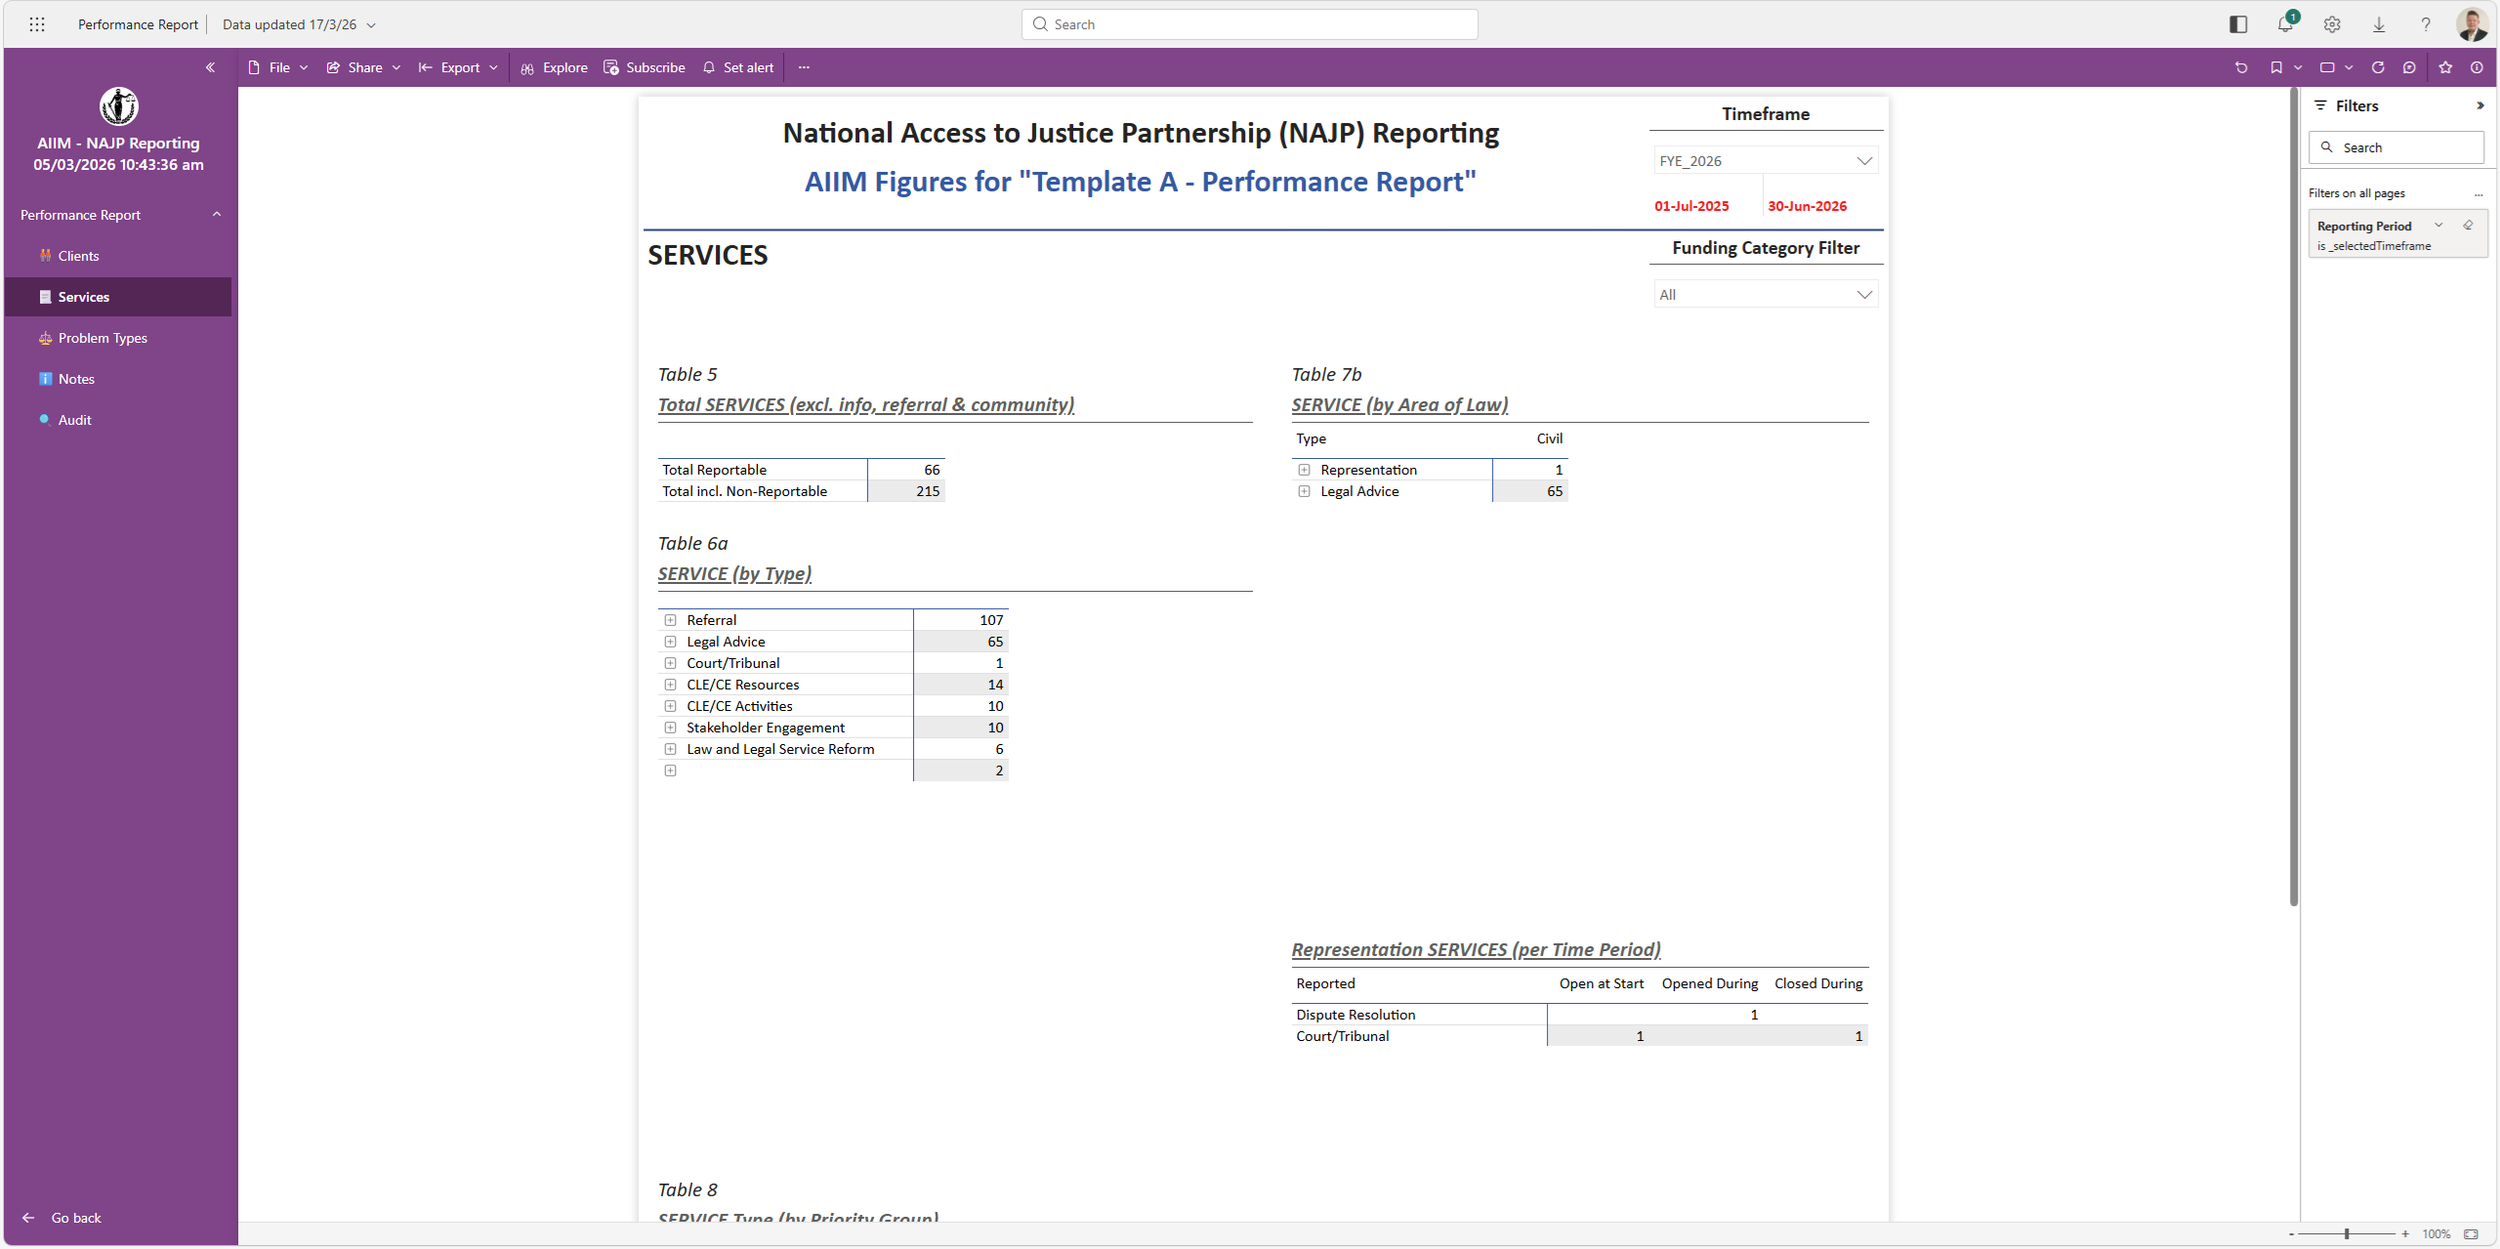Open the app launcher waffle icon
2500x1249 pixels.
pos(37,25)
